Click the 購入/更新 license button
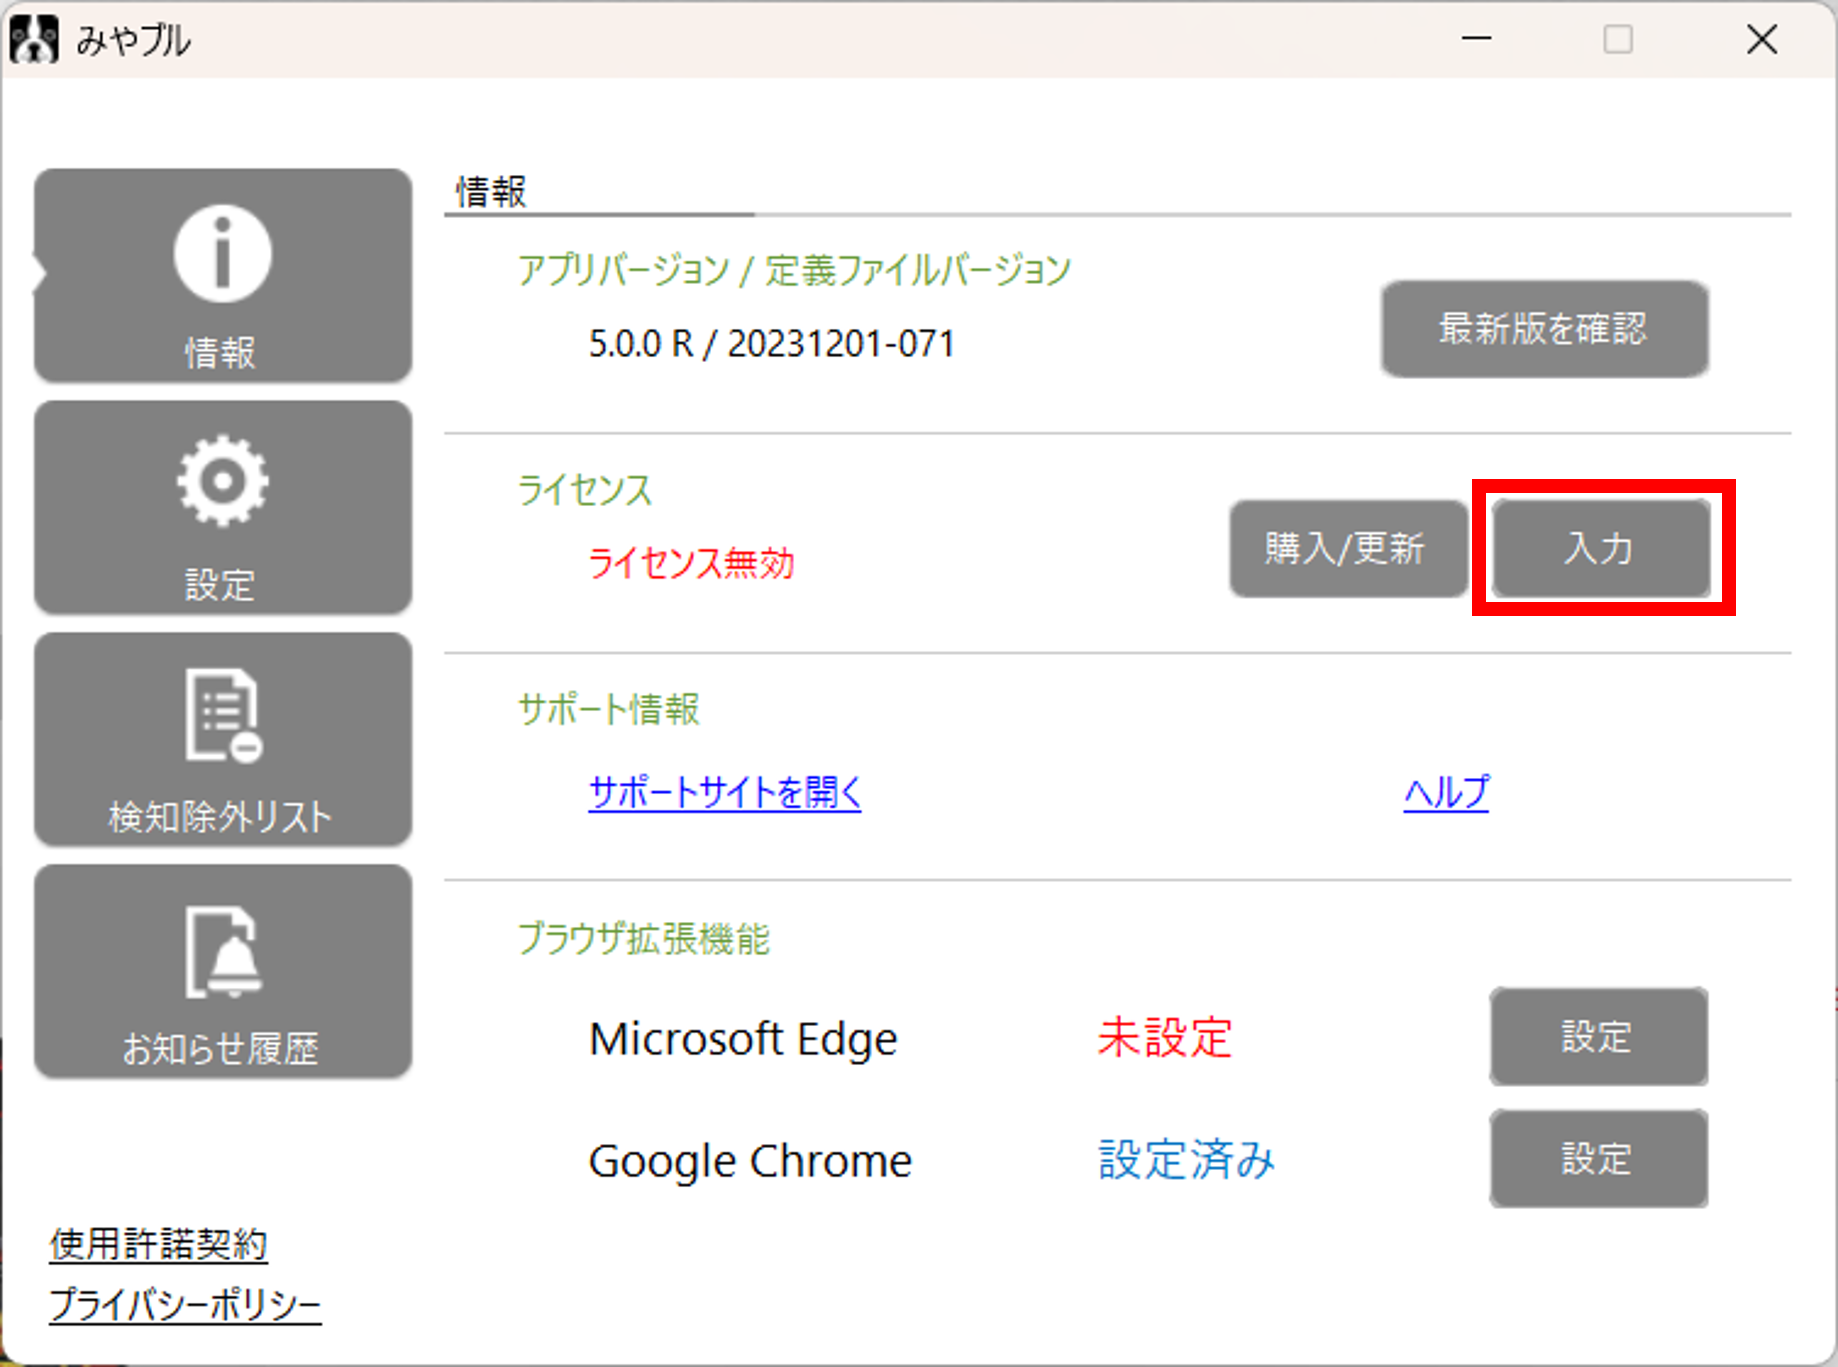Viewport: 1838px width, 1367px height. point(1346,549)
